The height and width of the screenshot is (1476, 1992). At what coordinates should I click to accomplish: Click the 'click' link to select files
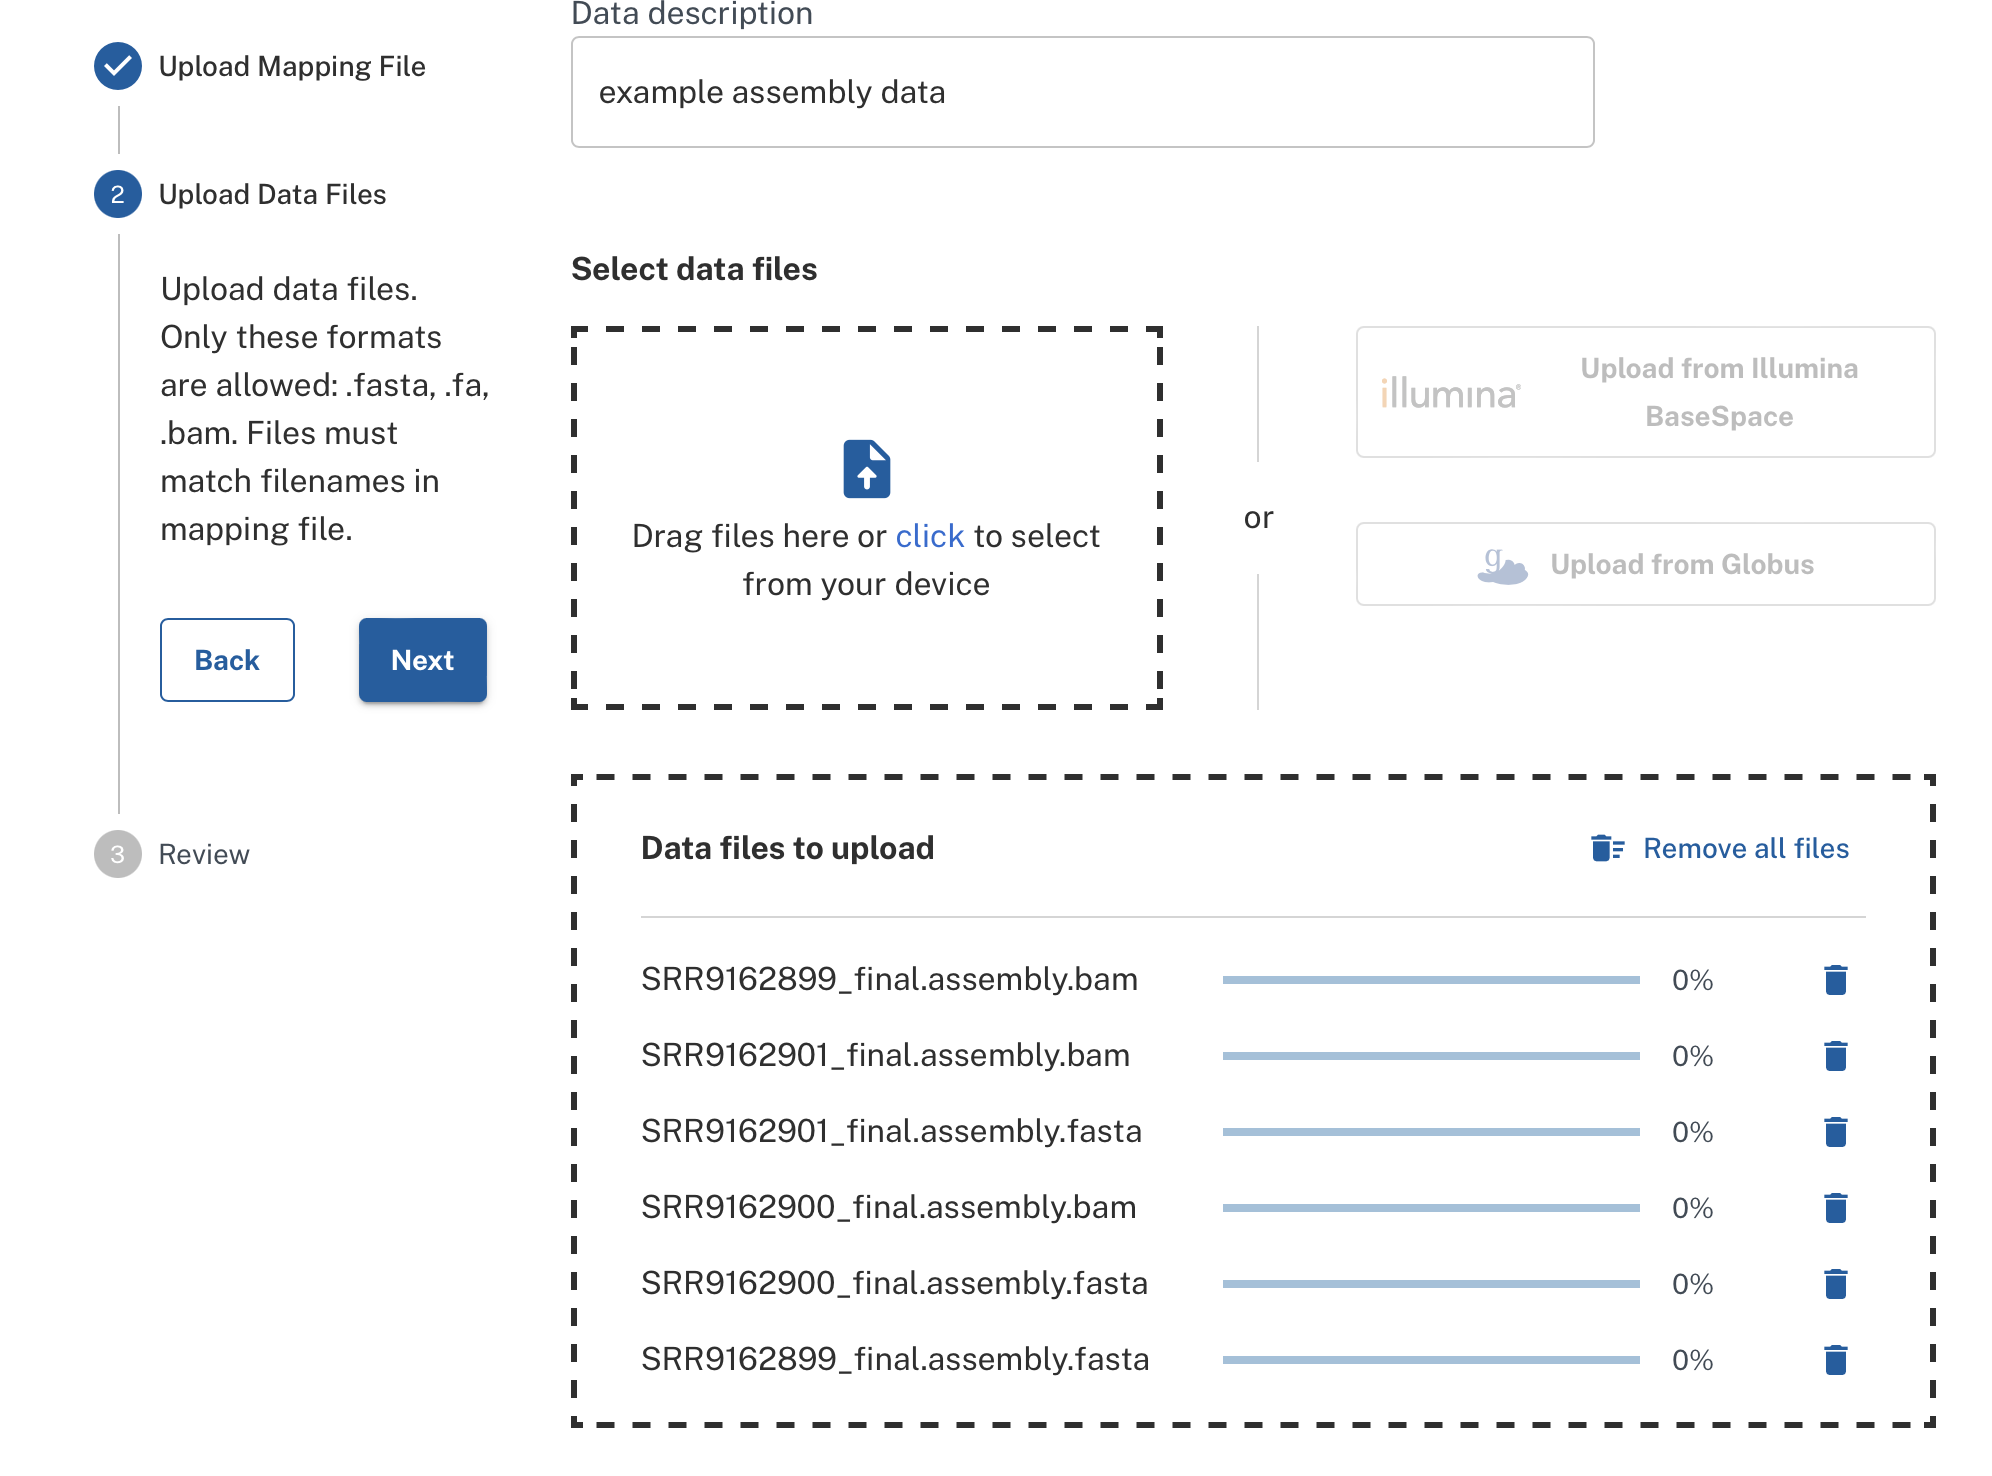929,537
